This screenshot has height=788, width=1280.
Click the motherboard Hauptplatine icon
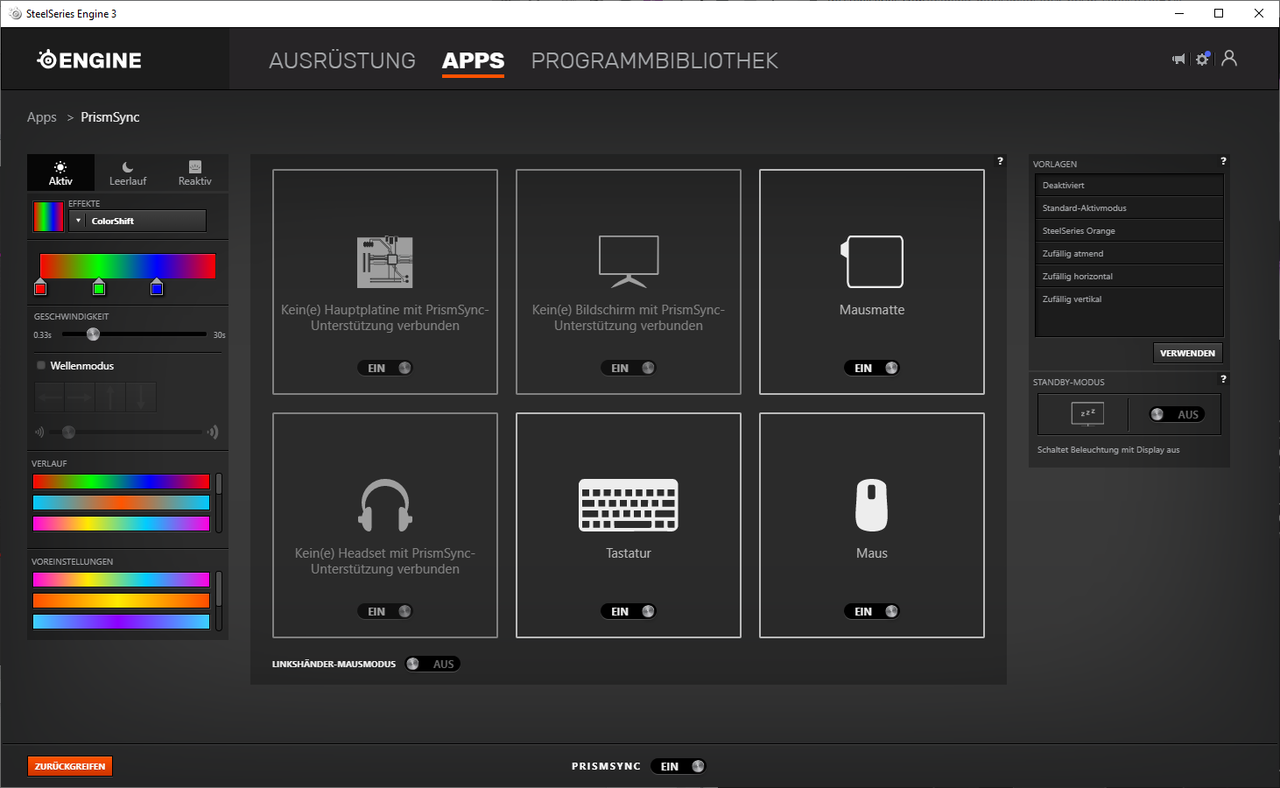[385, 262]
